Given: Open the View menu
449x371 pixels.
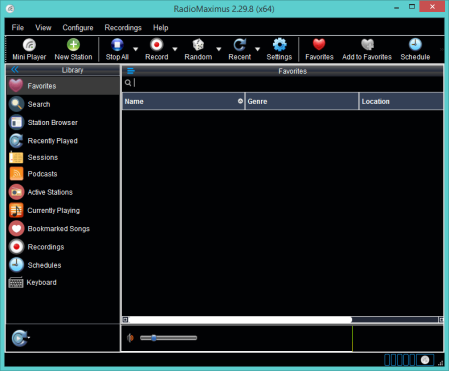Looking at the screenshot, I should tap(43, 28).
